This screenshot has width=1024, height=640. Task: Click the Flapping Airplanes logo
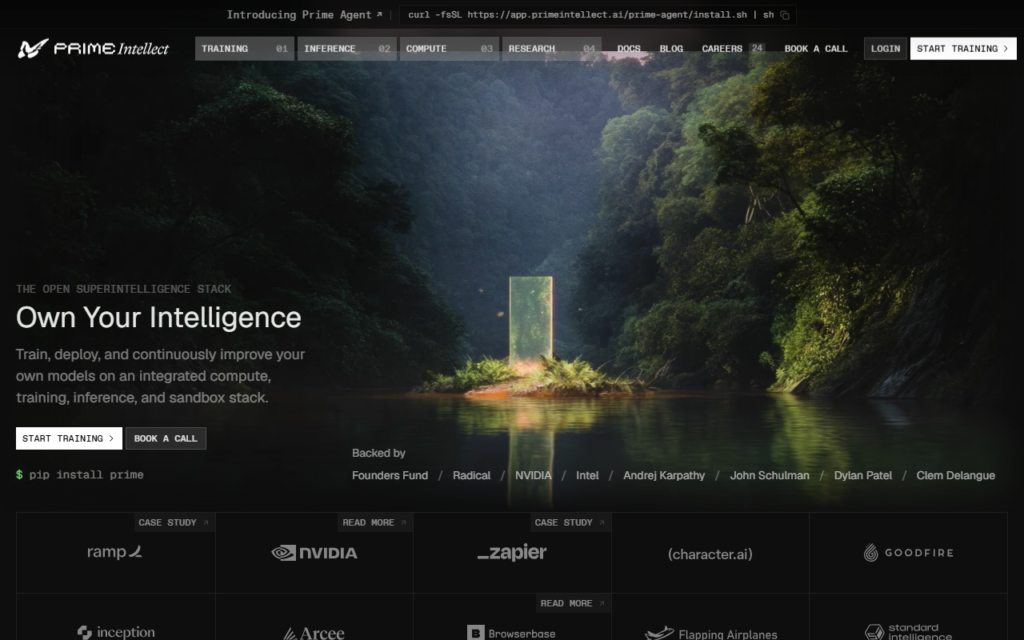click(711, 633)
